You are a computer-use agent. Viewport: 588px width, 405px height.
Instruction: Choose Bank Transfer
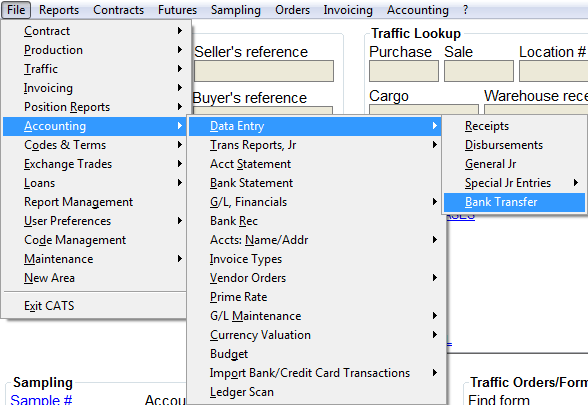pyautogui.click(x=514, y=202)
